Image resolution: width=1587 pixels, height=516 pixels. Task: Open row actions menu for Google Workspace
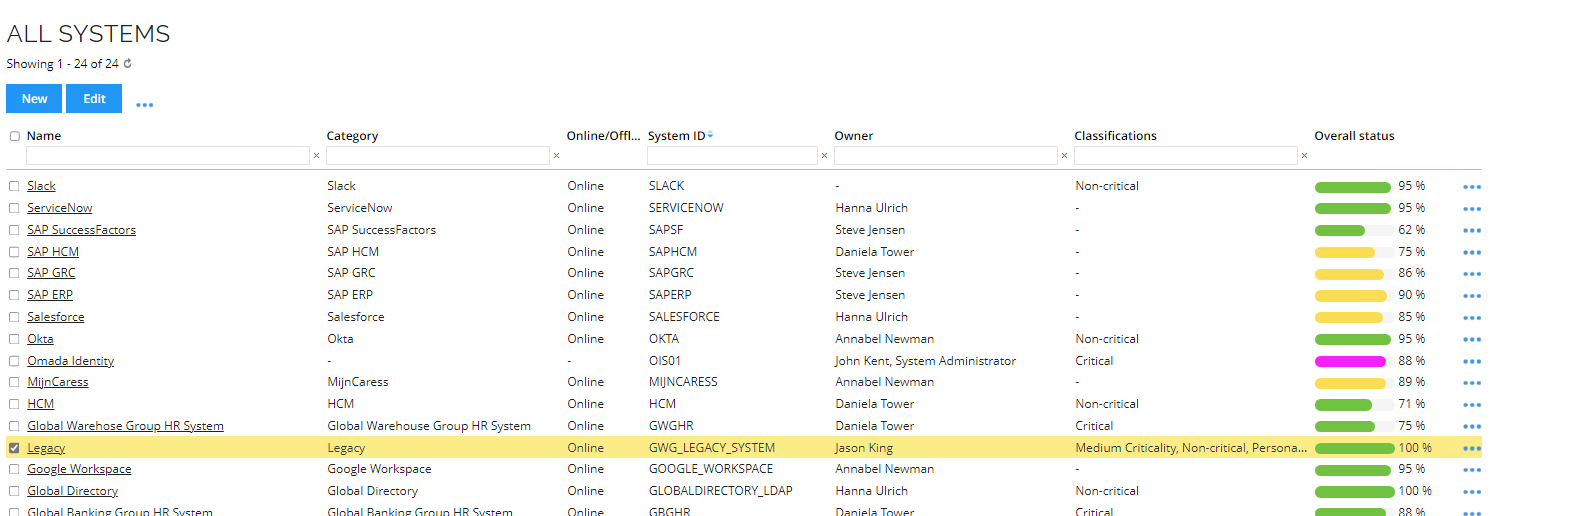(1472, 470)
